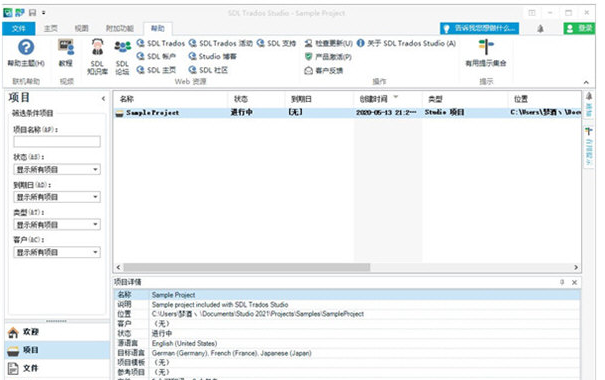Go to the 项目 projects view
Viewport: 605px width, 380px height.
(x=57, y=350)
